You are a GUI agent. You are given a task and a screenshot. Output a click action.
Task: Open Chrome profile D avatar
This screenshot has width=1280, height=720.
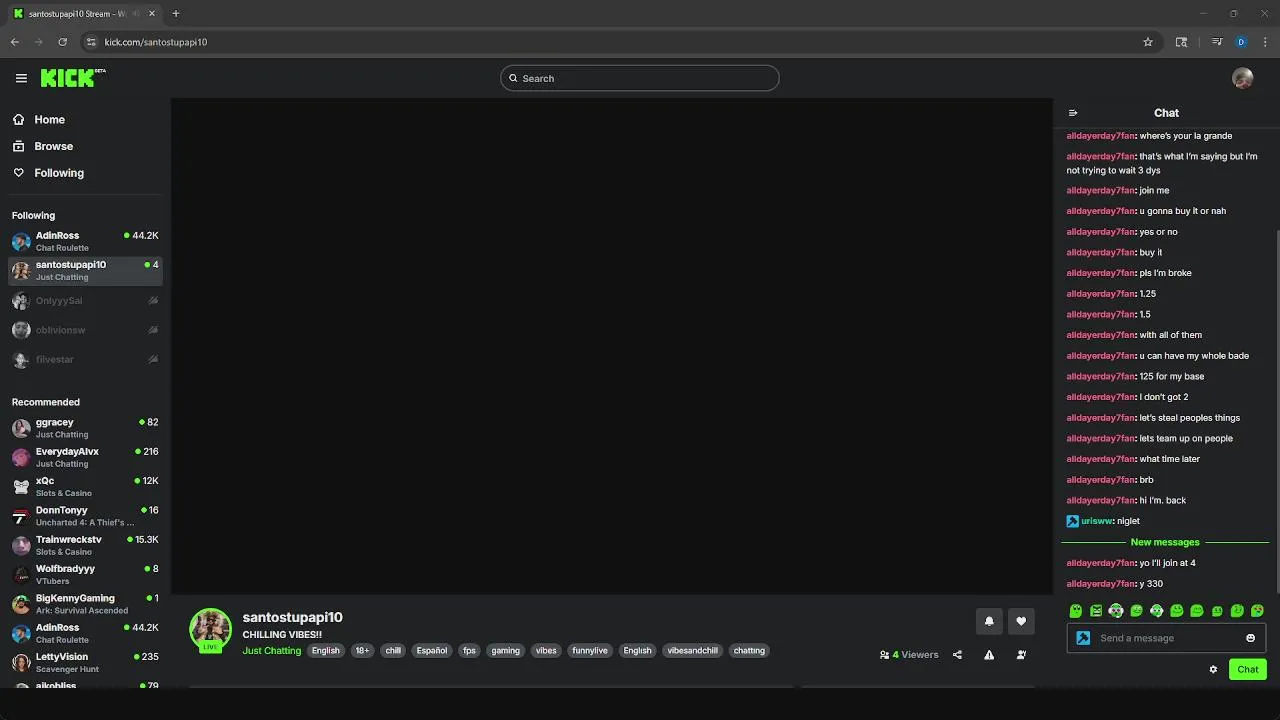coord(1241,42)
